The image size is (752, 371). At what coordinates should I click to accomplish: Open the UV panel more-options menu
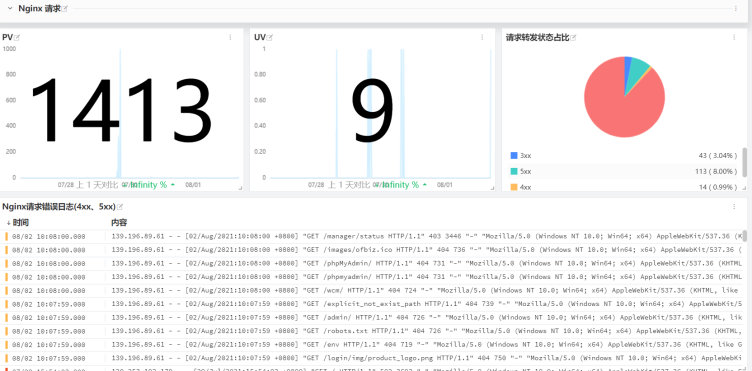482,37
